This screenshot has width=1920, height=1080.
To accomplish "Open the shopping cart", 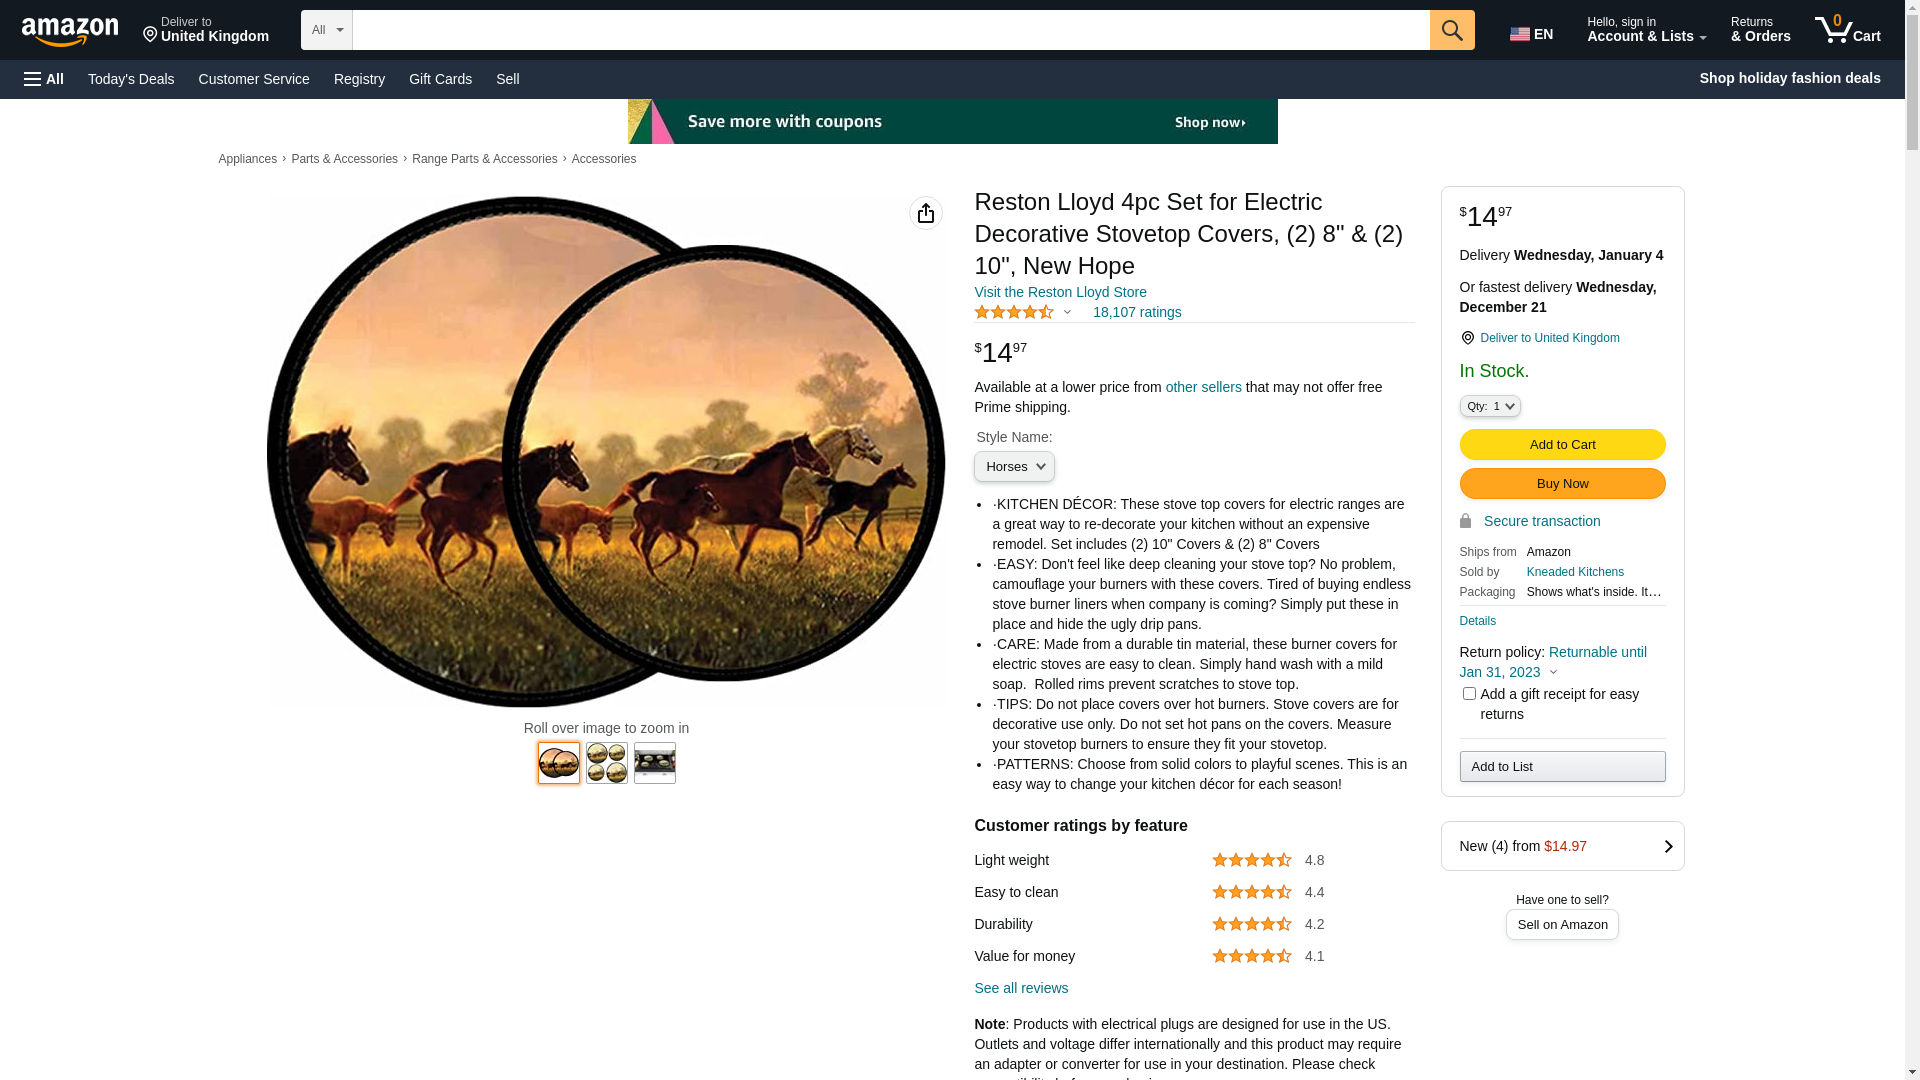I will coord(1848,30).
